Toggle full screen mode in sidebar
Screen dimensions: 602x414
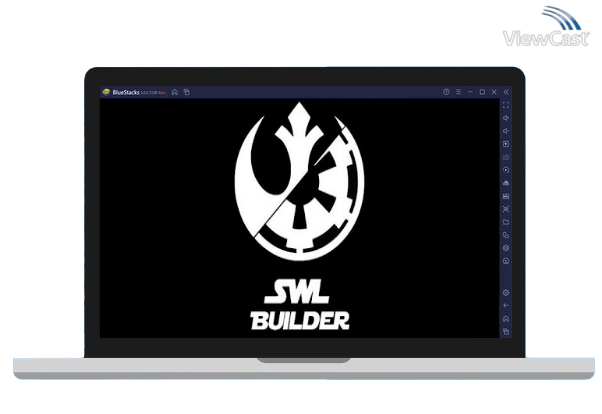pyautogui.click(x=506, y=105)
